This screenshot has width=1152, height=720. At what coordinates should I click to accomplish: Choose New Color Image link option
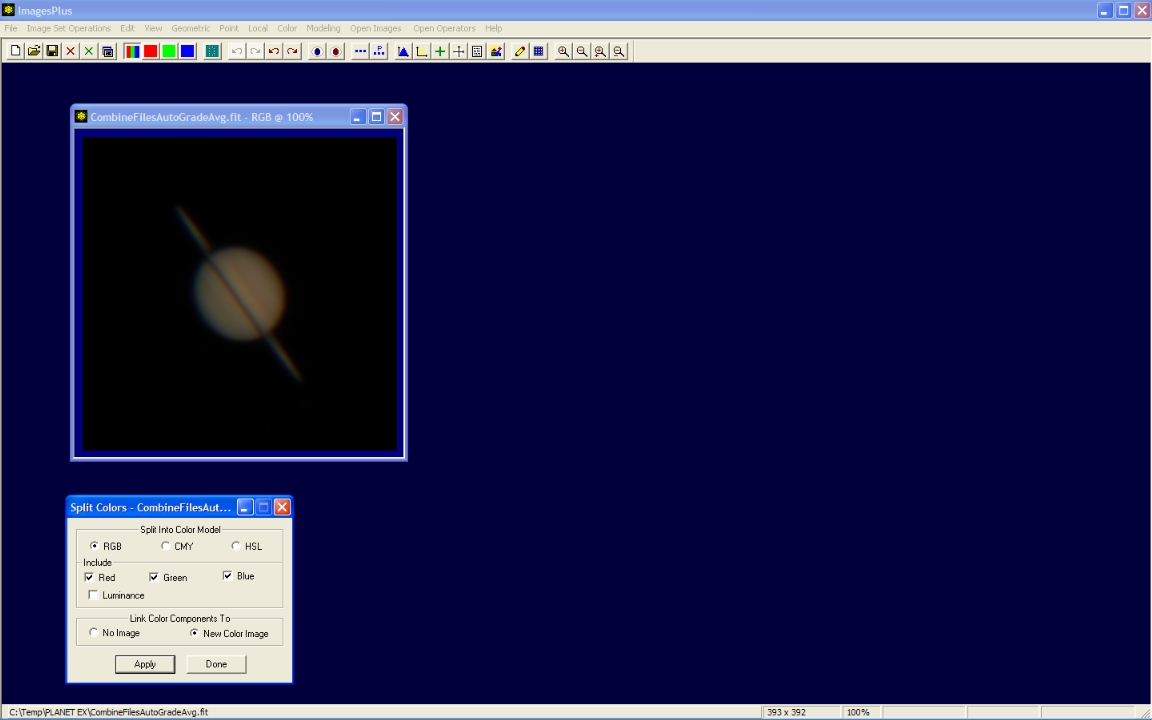(x=194, y=633)
